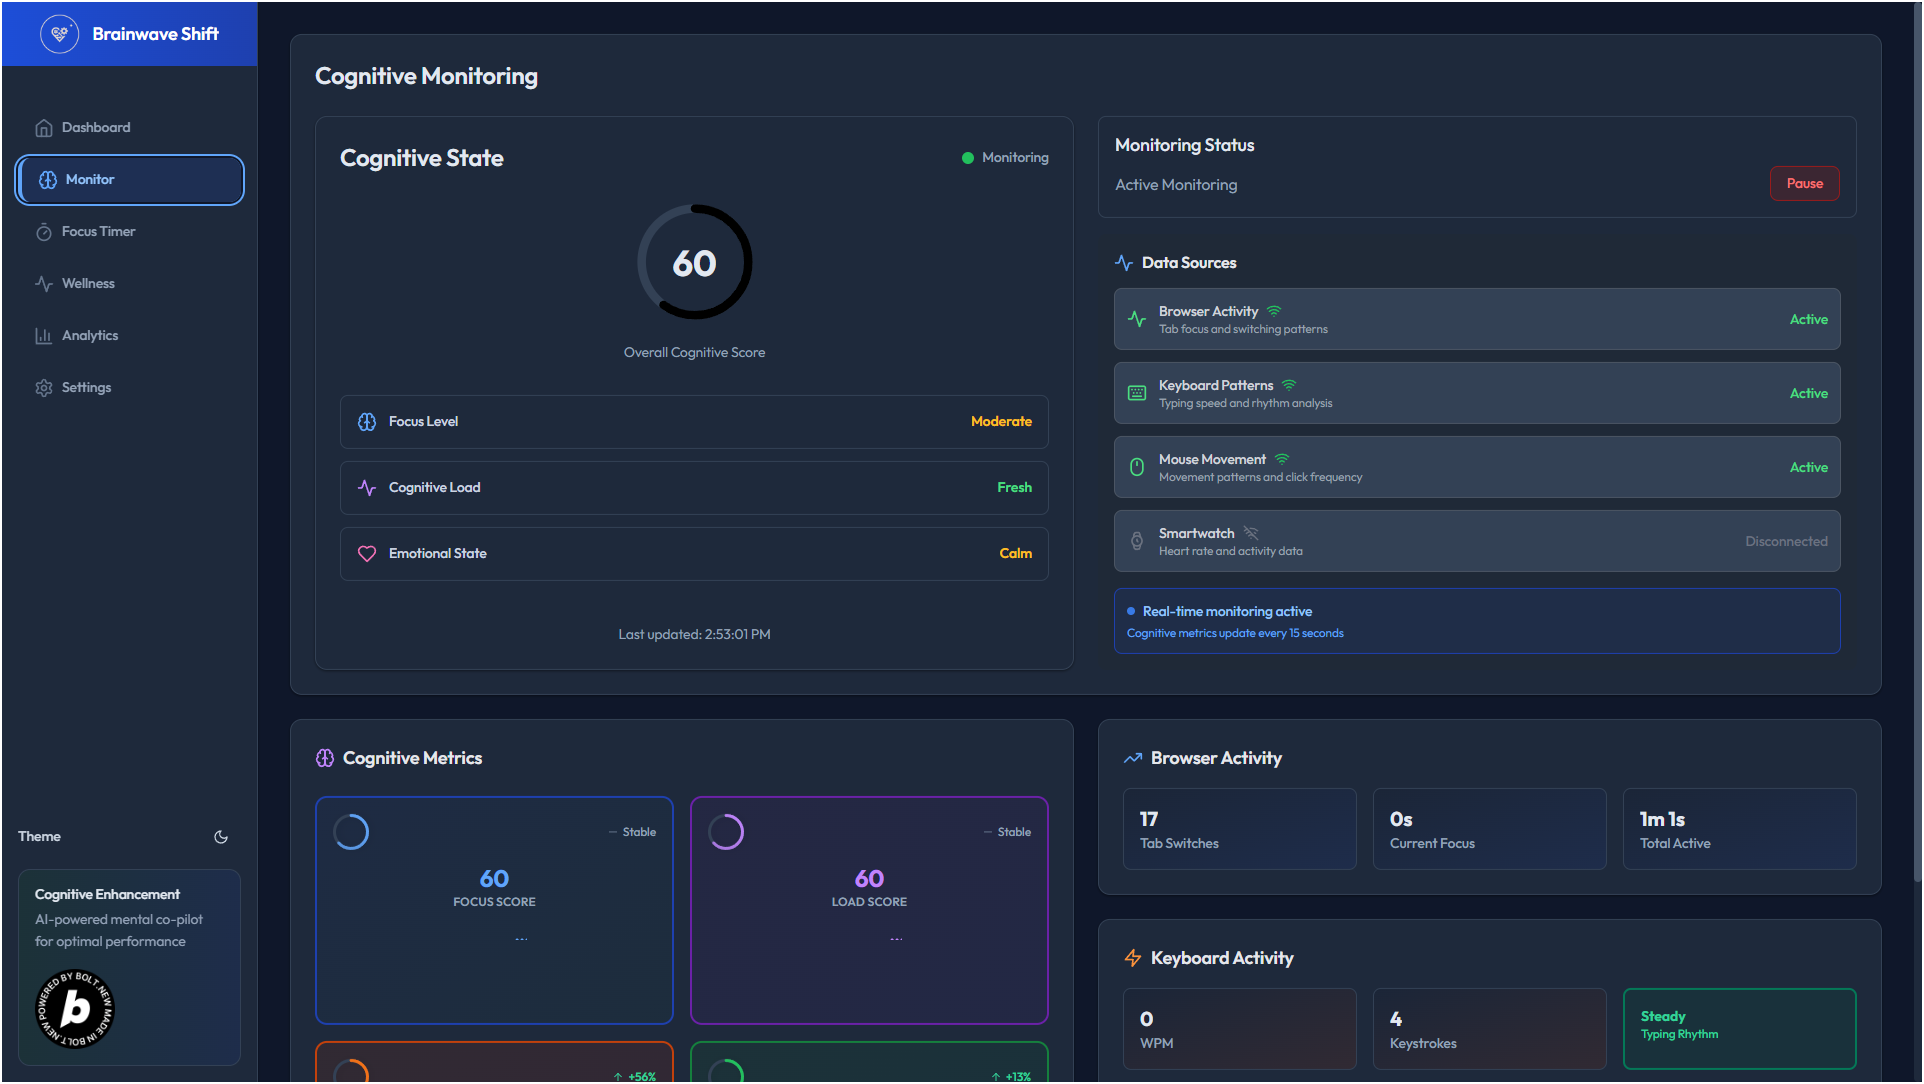Click the Dashboard home icon

coord(44,128)
